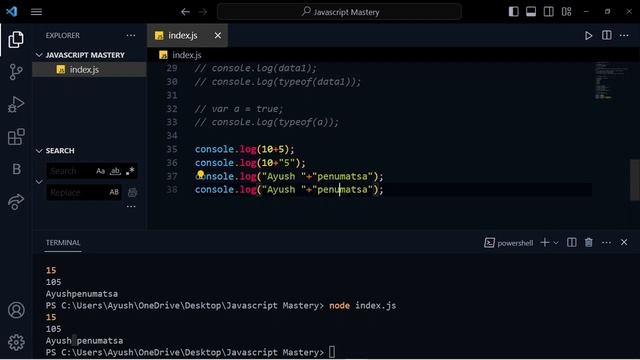
Task: Run the code with the play button
Action: coord(588,36)
